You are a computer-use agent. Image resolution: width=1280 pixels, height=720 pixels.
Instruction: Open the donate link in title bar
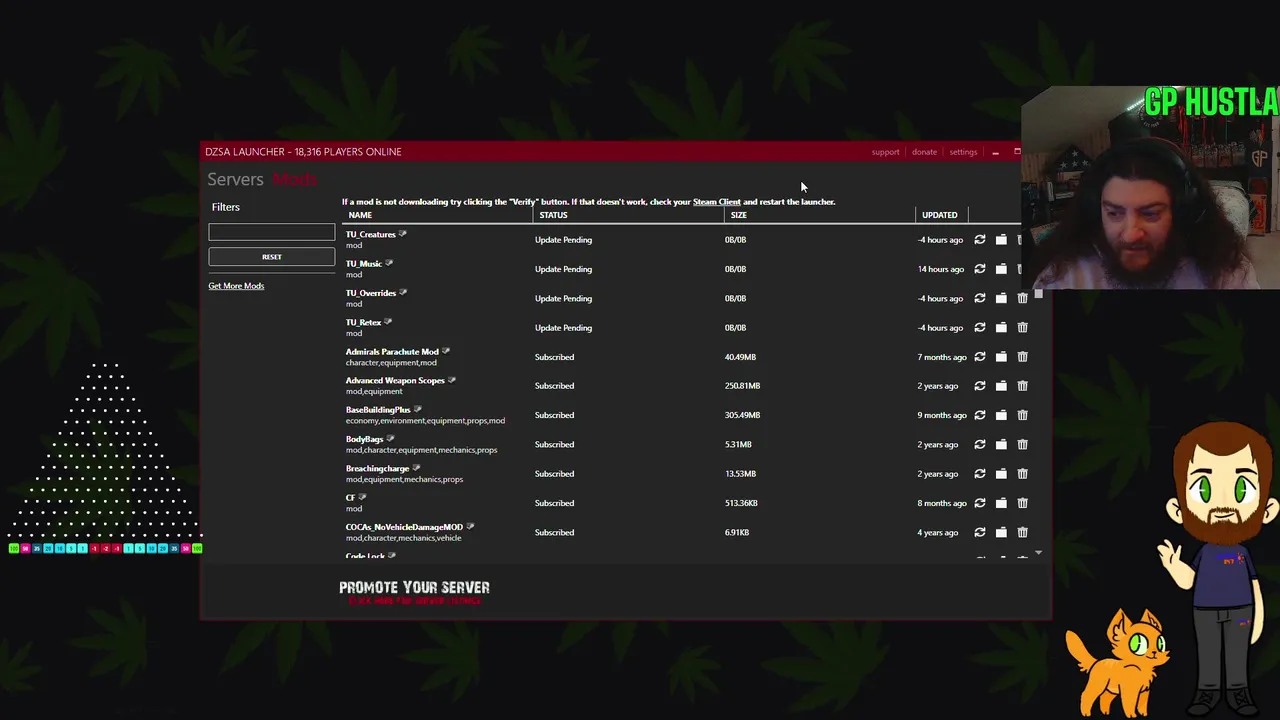pyautogui.click(x=924, y=152)
